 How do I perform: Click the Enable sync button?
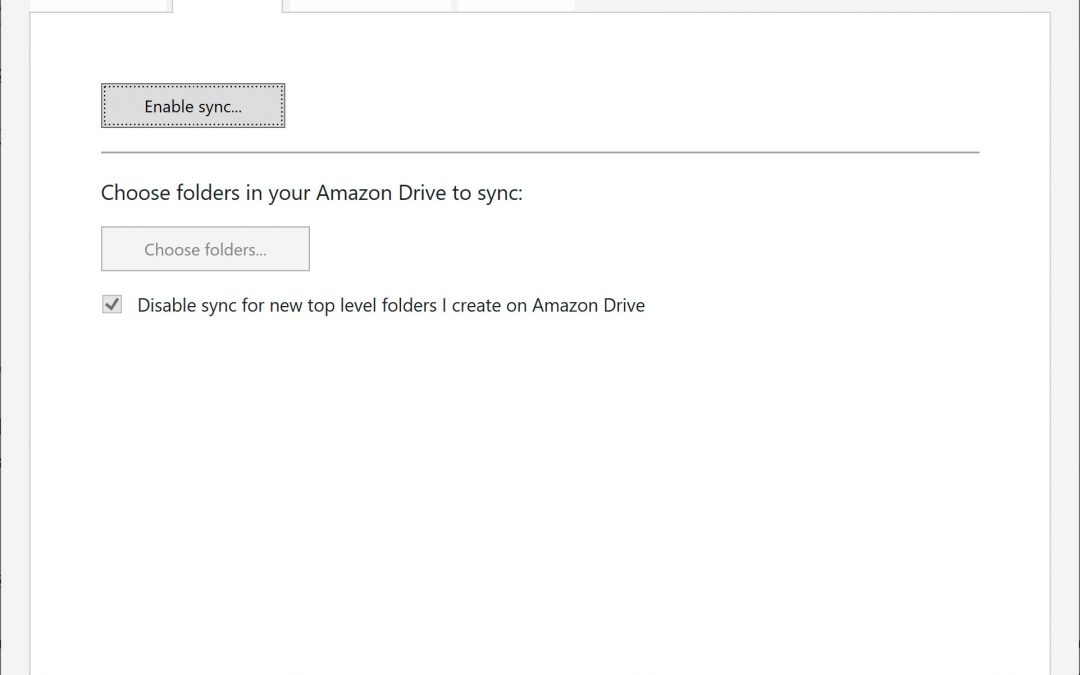pos(193,106)
